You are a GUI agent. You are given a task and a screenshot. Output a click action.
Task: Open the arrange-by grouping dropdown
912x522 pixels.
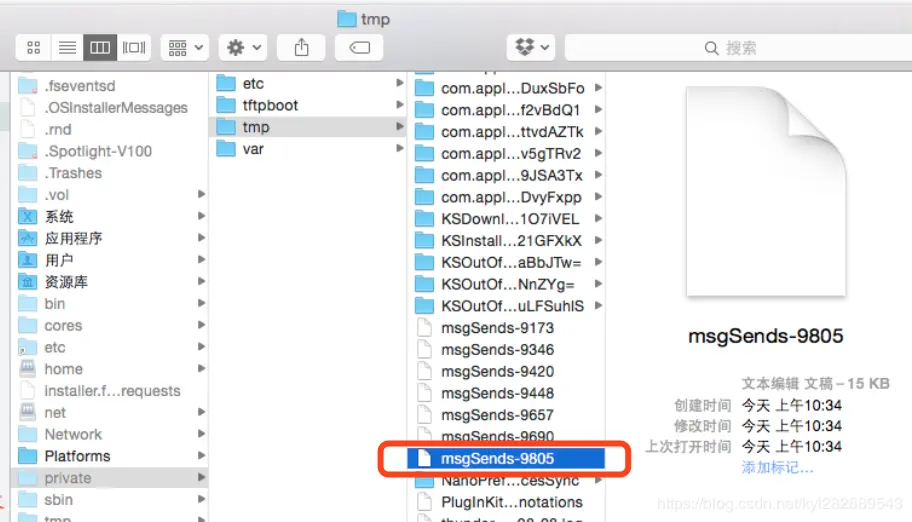pos(185,48)
